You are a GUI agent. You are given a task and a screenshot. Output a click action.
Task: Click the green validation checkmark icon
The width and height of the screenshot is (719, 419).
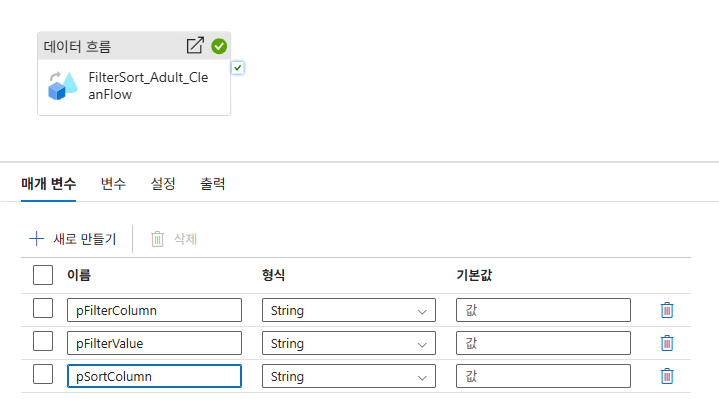coord(219,45)
